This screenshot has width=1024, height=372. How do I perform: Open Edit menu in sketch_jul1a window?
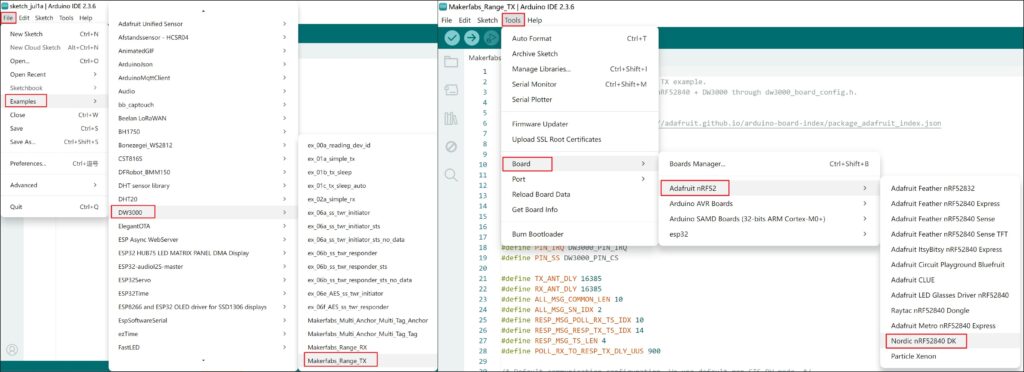point(24,18)
